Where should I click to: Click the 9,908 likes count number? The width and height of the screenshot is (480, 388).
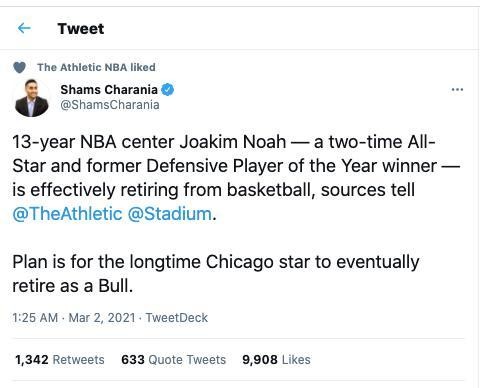(260, 360)
